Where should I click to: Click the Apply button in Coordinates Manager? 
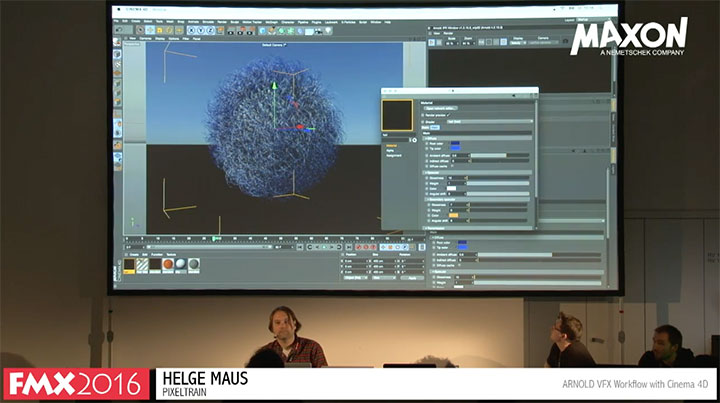[412, 278]
